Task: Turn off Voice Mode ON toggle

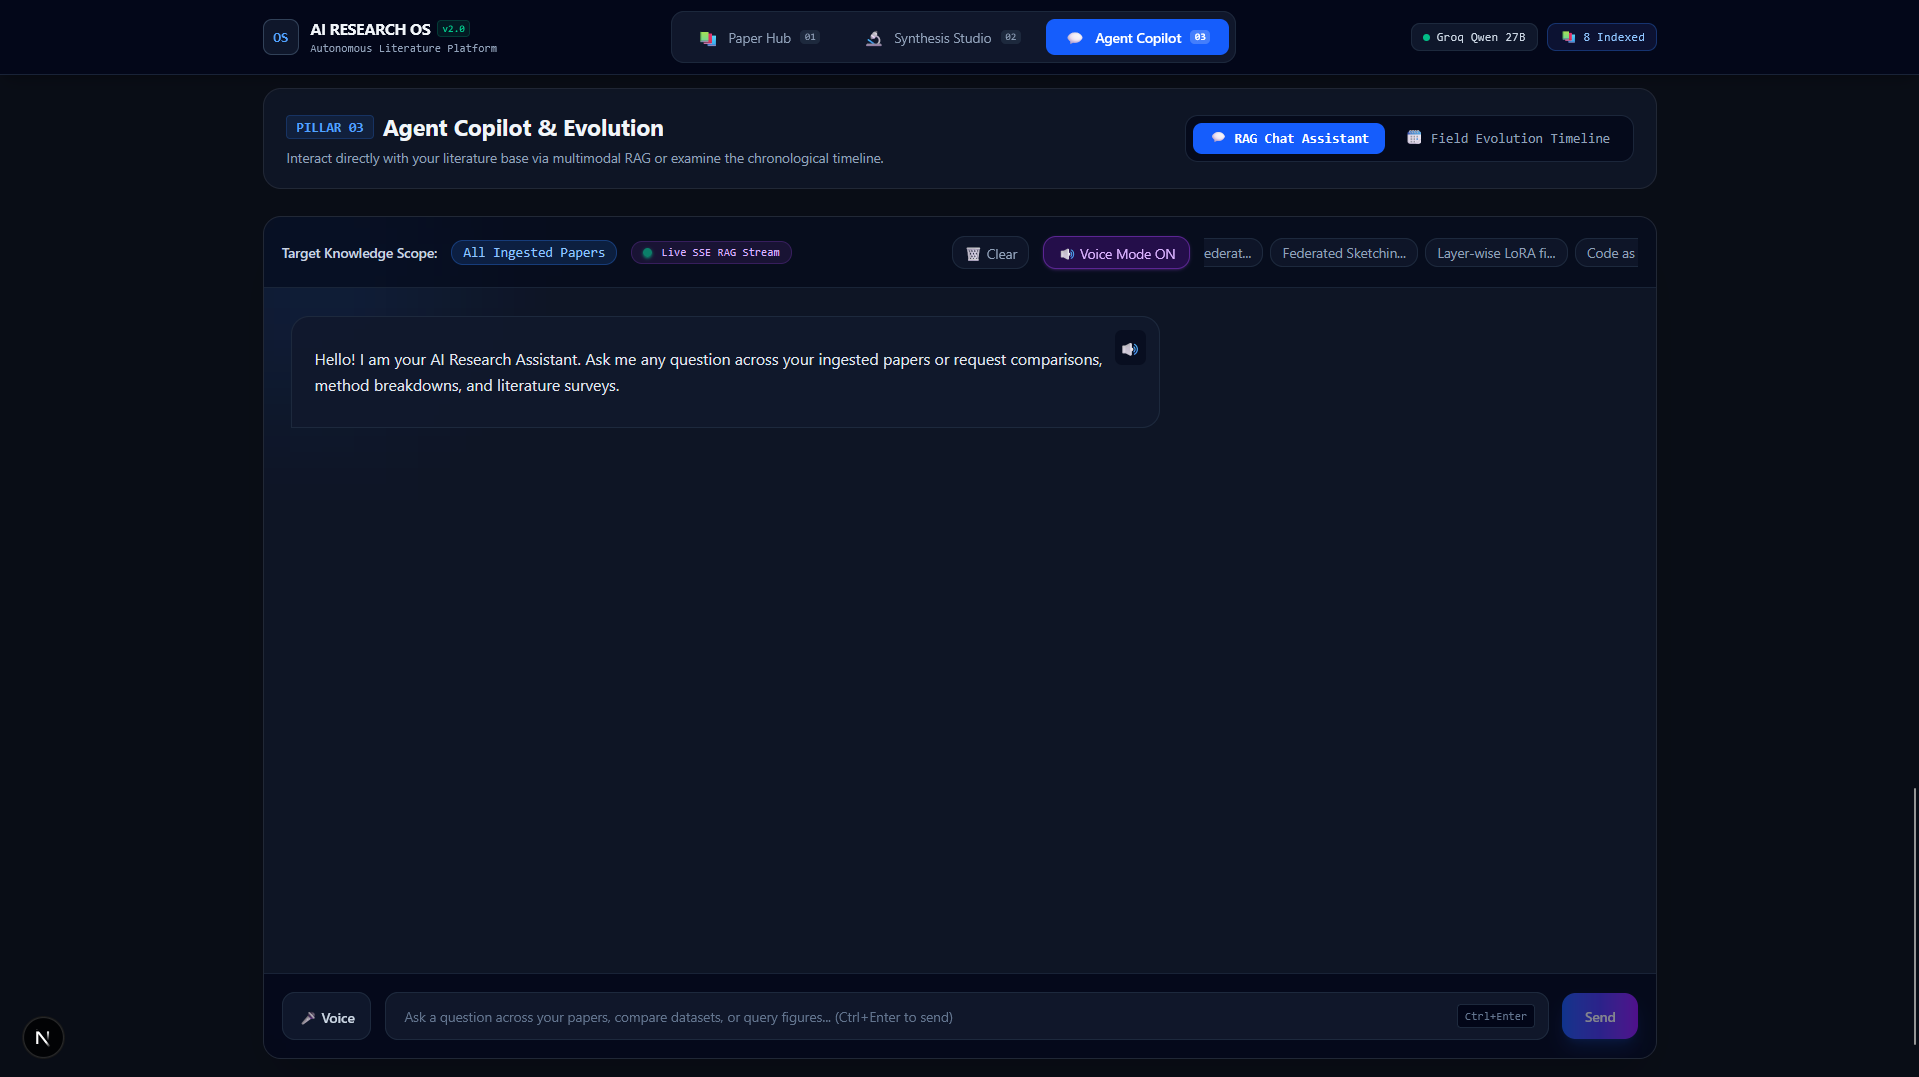Action: (x=1116, y=254)
